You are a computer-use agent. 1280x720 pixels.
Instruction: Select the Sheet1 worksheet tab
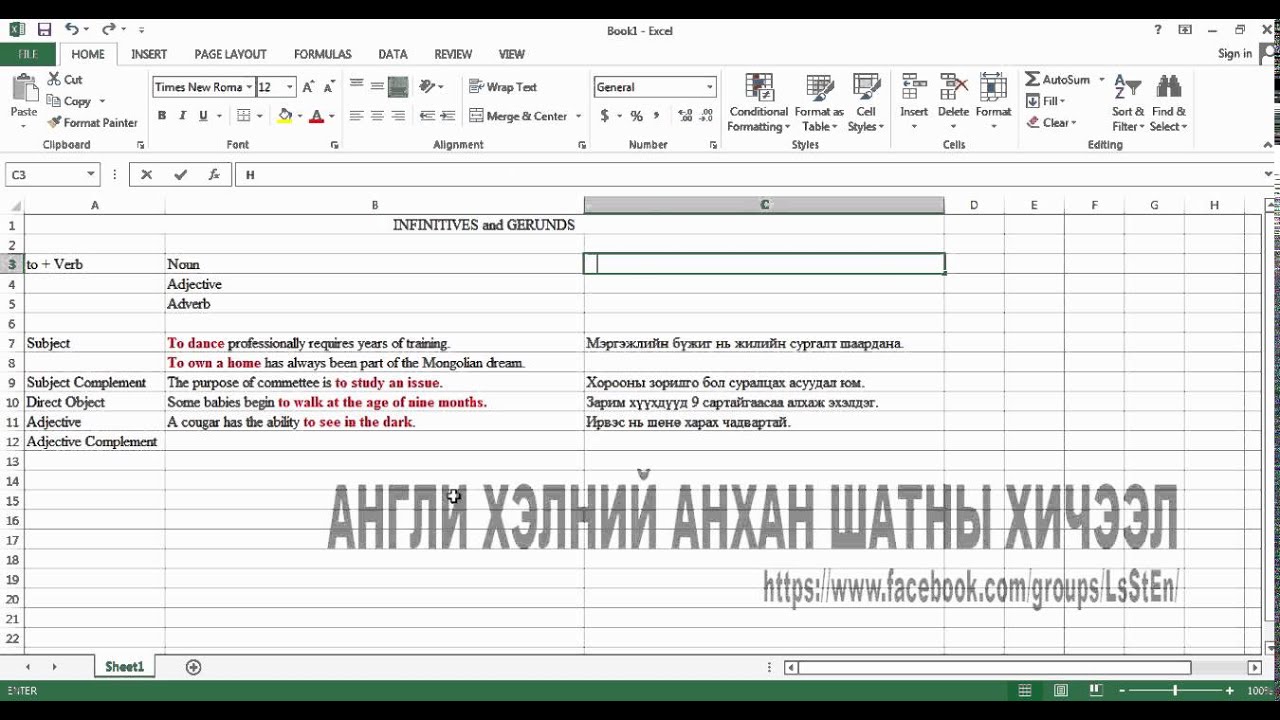click(124, 667)
